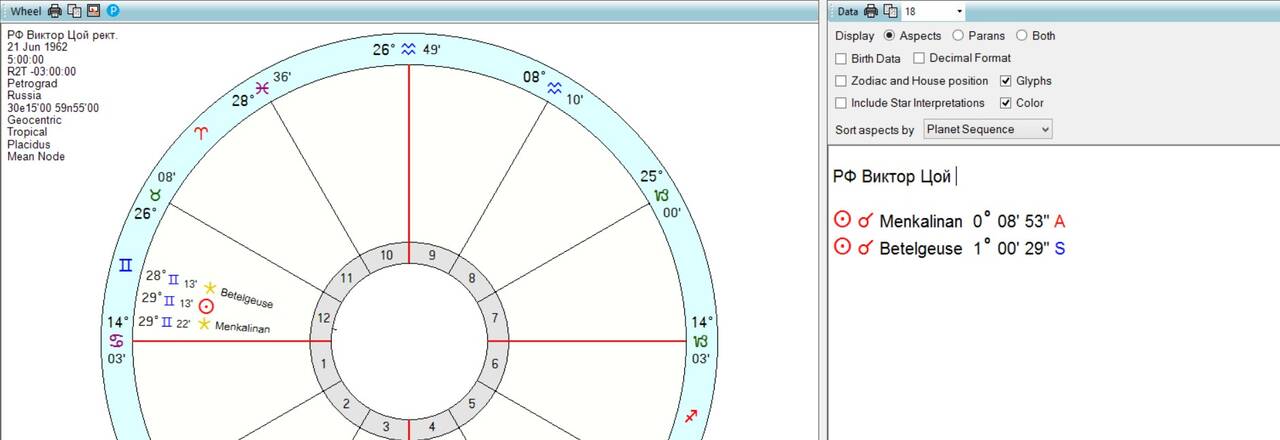The height and width of the screenshot is (440, 1280).
Task: Enable Include Star Interpretations checkbox
Action: pos(841,103)
